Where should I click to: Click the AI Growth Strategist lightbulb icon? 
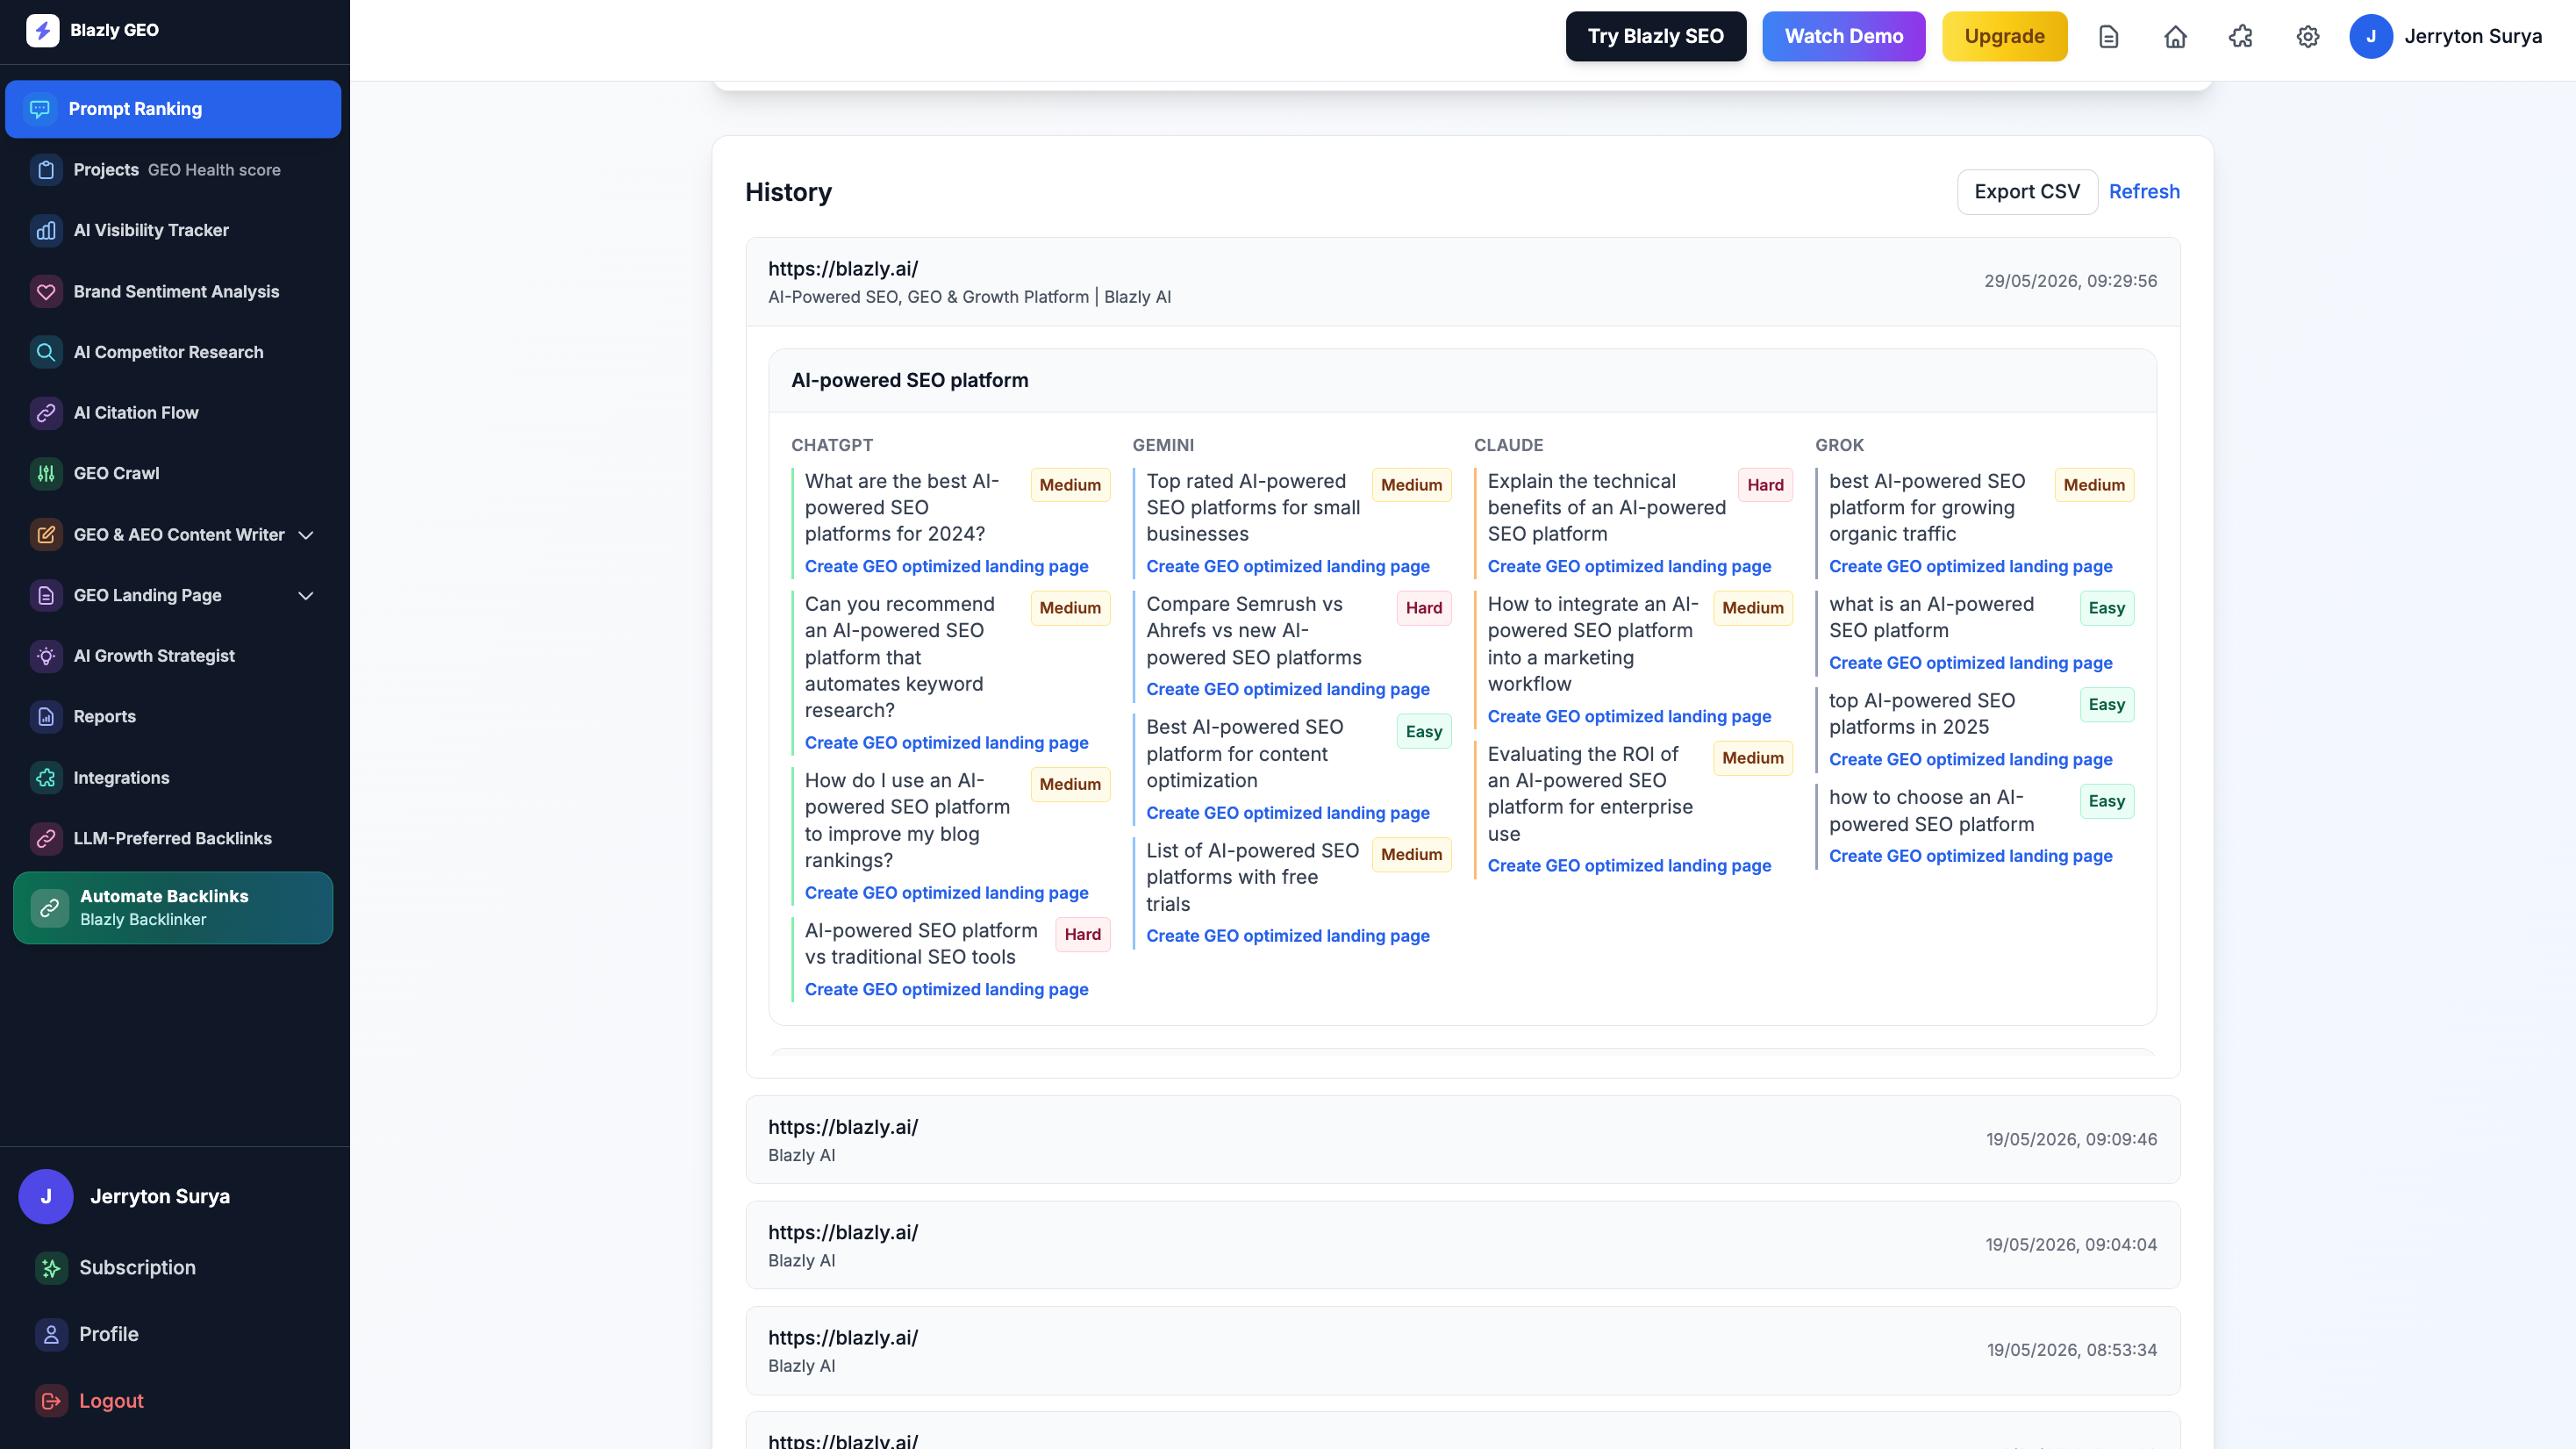tap(46, 656)
